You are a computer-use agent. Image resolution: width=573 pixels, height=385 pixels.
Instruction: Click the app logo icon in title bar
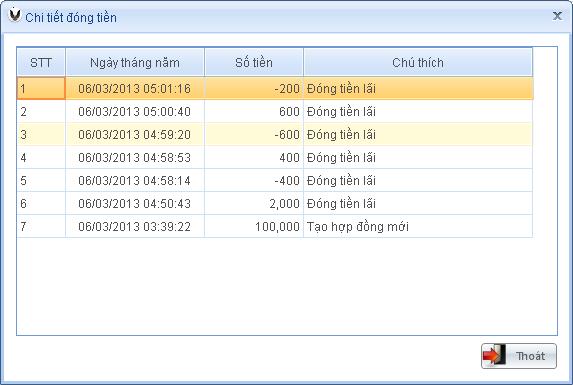tap(14, 15)
